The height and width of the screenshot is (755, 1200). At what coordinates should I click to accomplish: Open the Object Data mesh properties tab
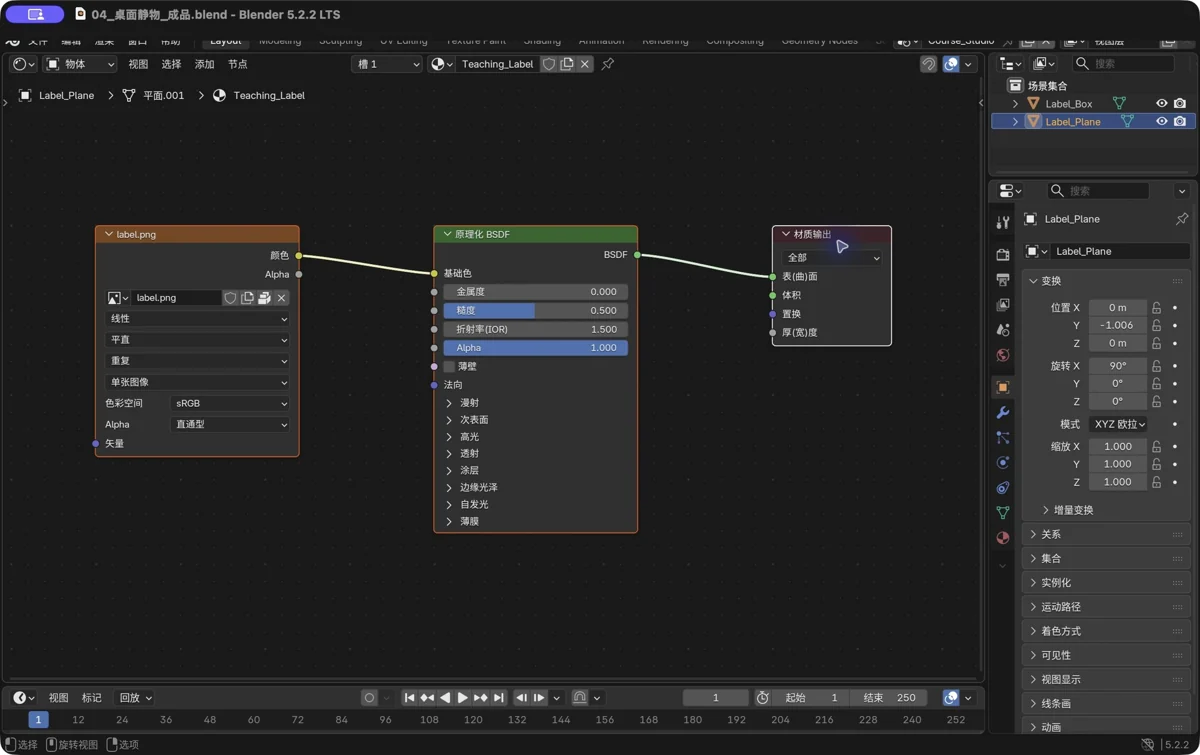(1003, 512)
